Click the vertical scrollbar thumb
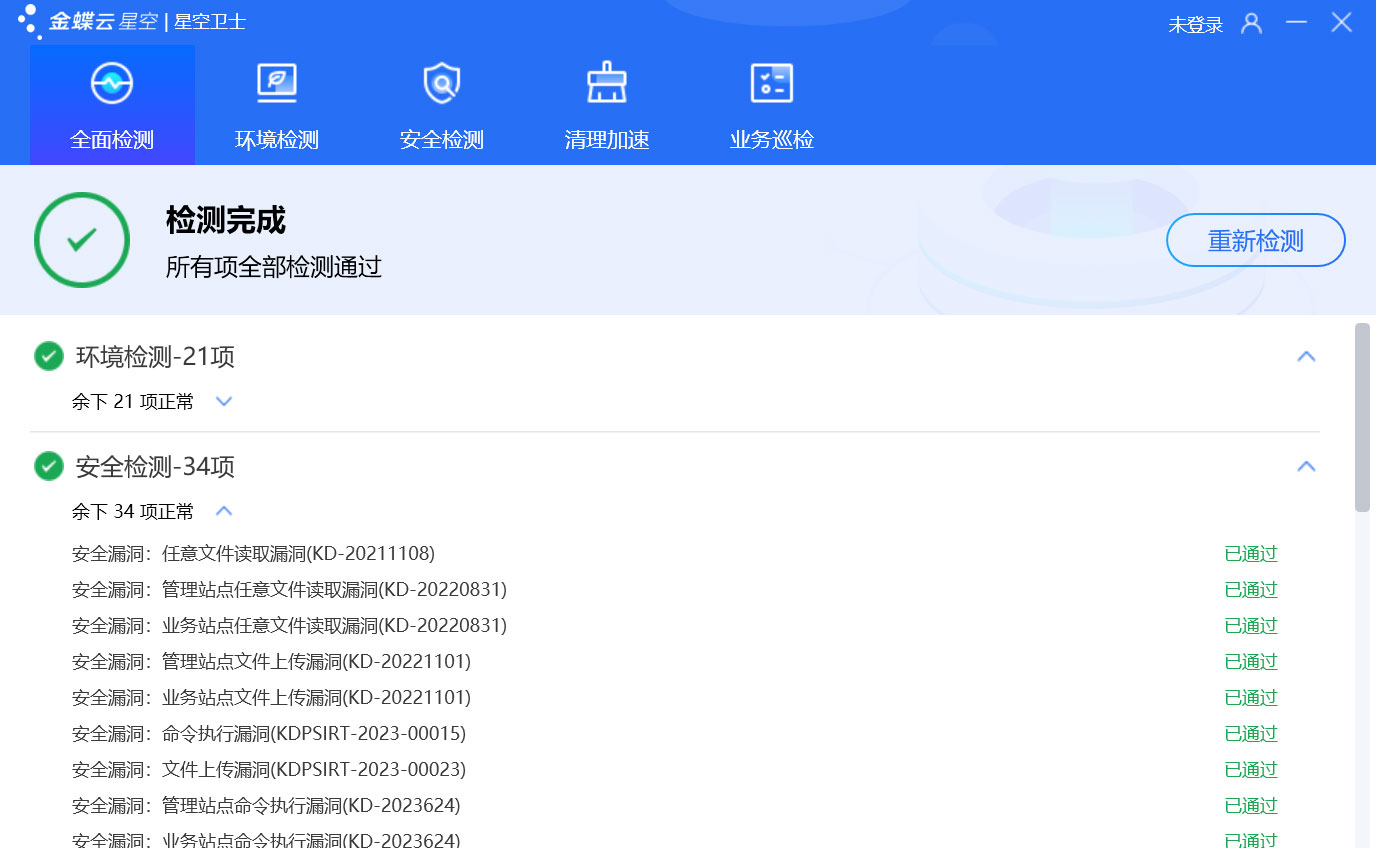1376x848 pixels. coord(1362,417)
